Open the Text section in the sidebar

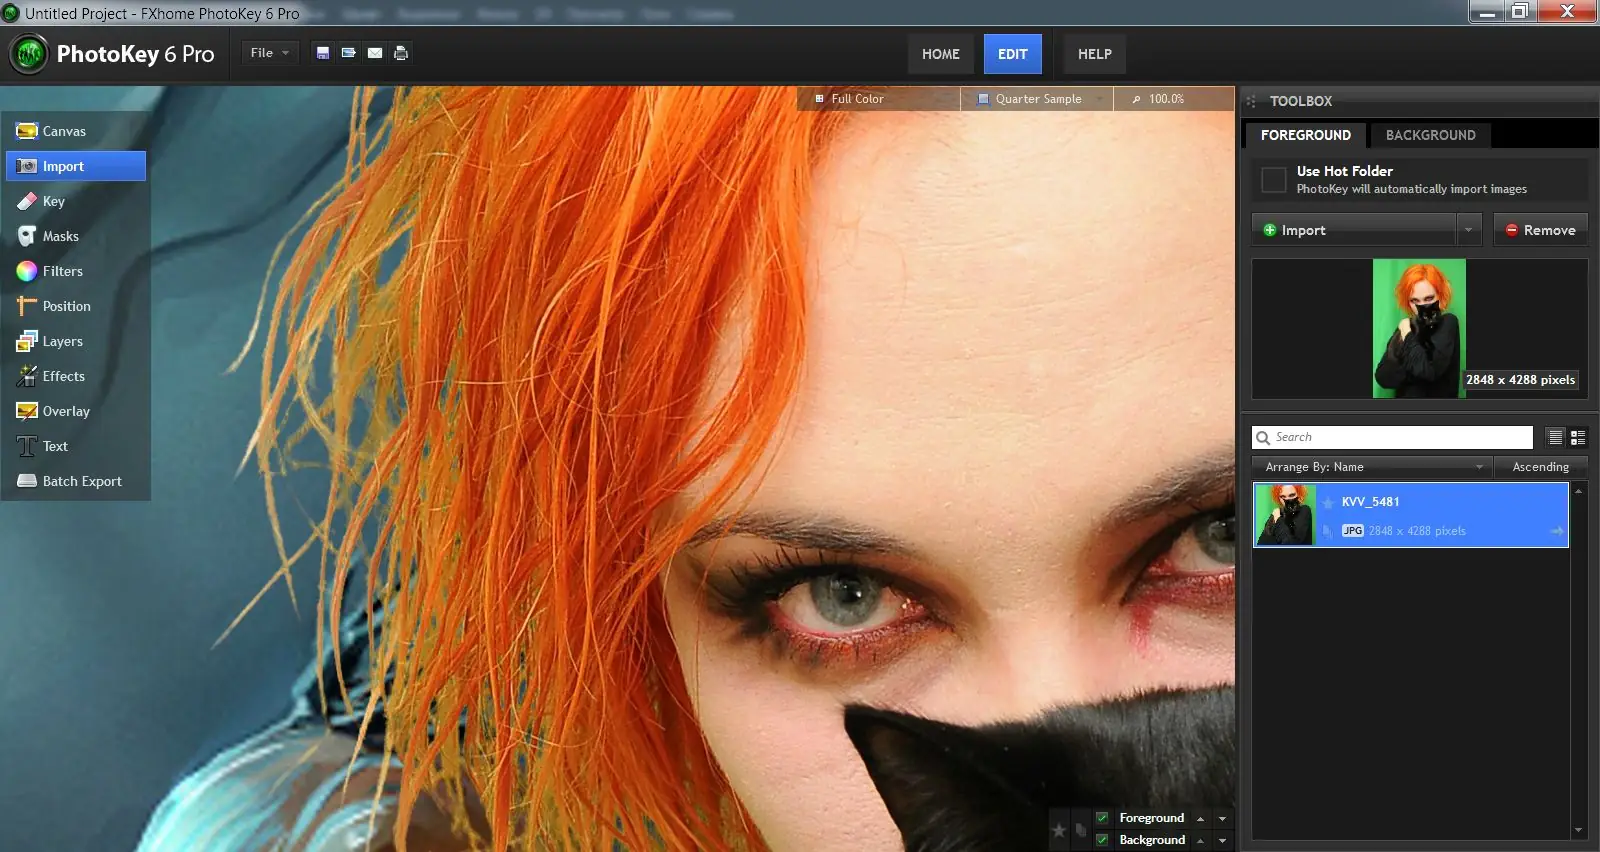point(76,446)
